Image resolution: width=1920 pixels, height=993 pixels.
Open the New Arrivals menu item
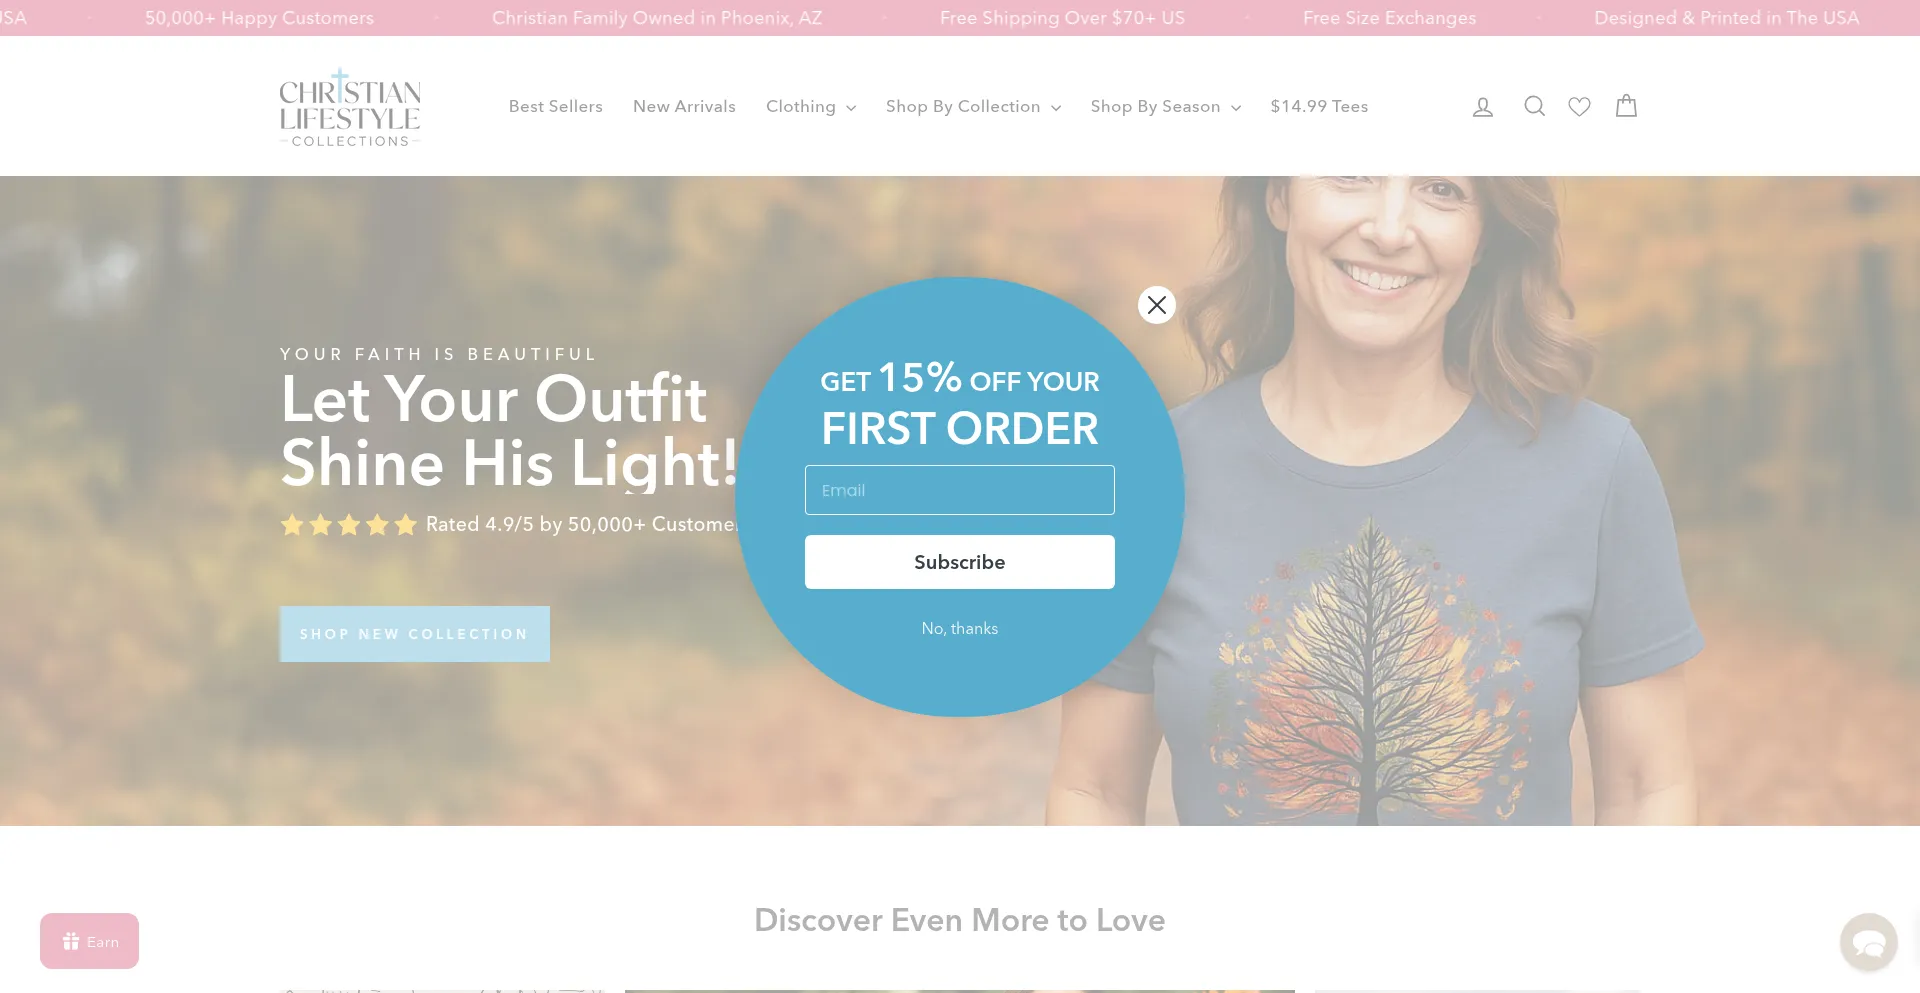tap(684, 106)
